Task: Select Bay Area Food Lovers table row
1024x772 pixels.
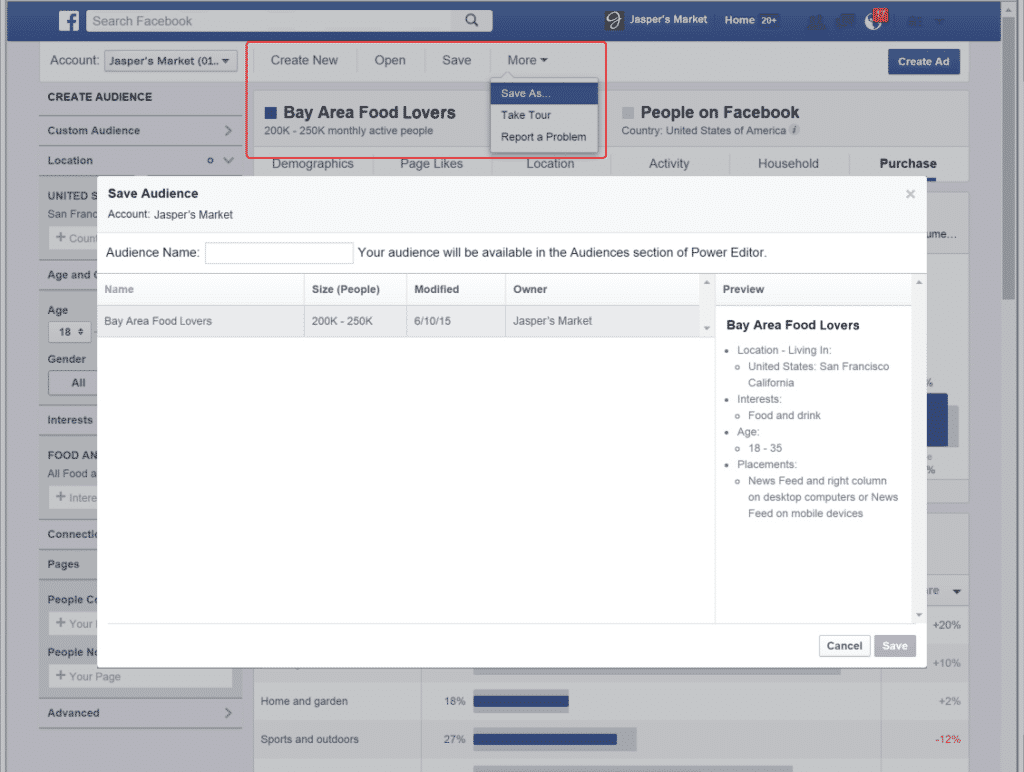Action: click(x=398, y=321)
